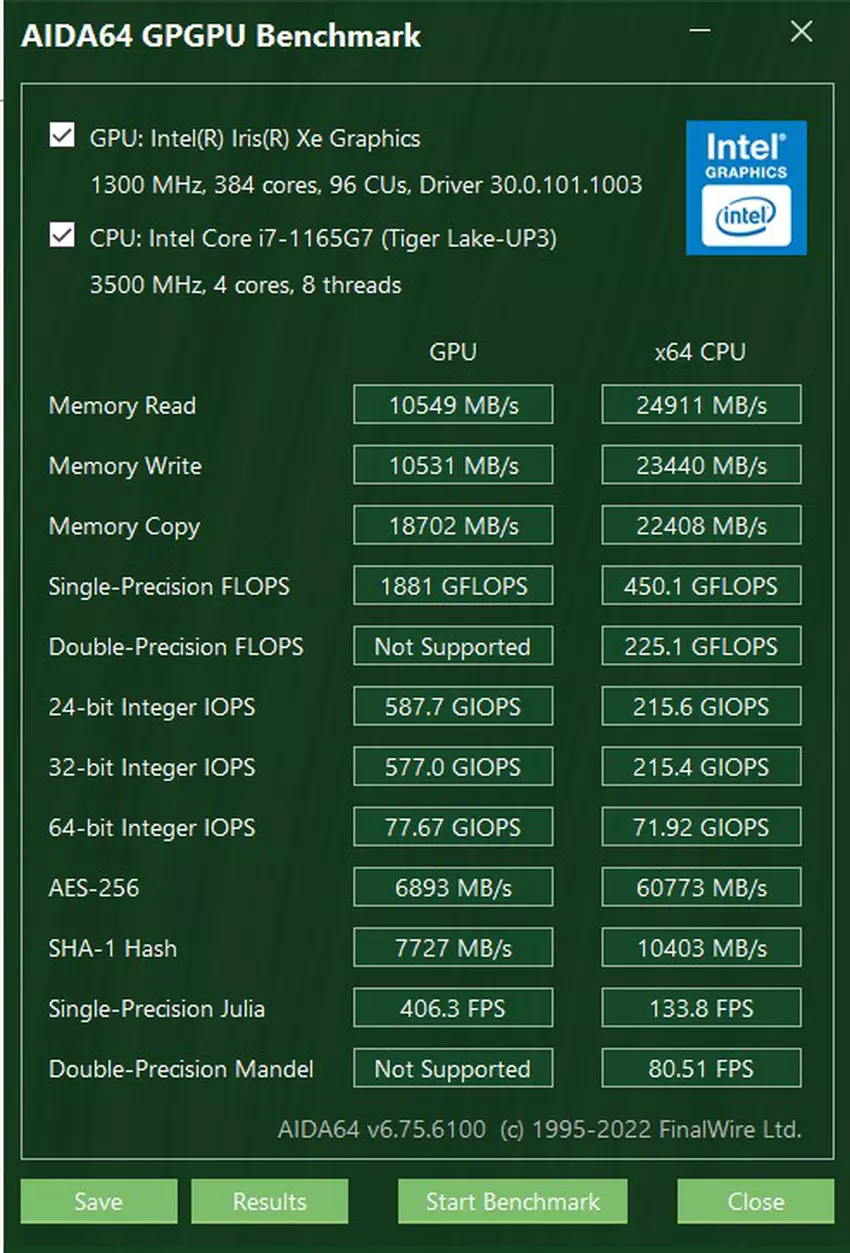Click the Intel Graphics logo badge

tap(746, 187)
